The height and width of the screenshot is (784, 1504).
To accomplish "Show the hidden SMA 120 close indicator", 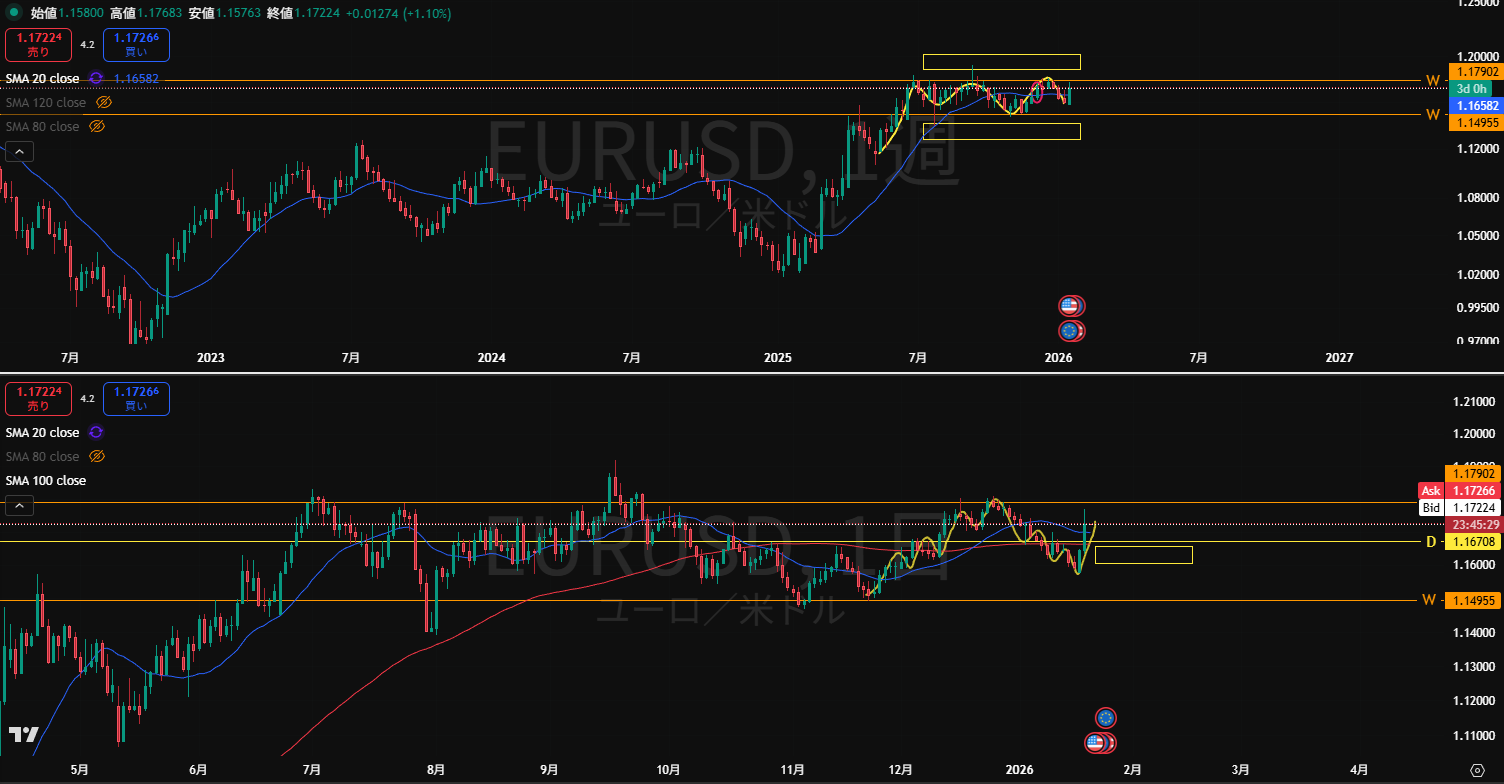I will (x=104, y=102).
